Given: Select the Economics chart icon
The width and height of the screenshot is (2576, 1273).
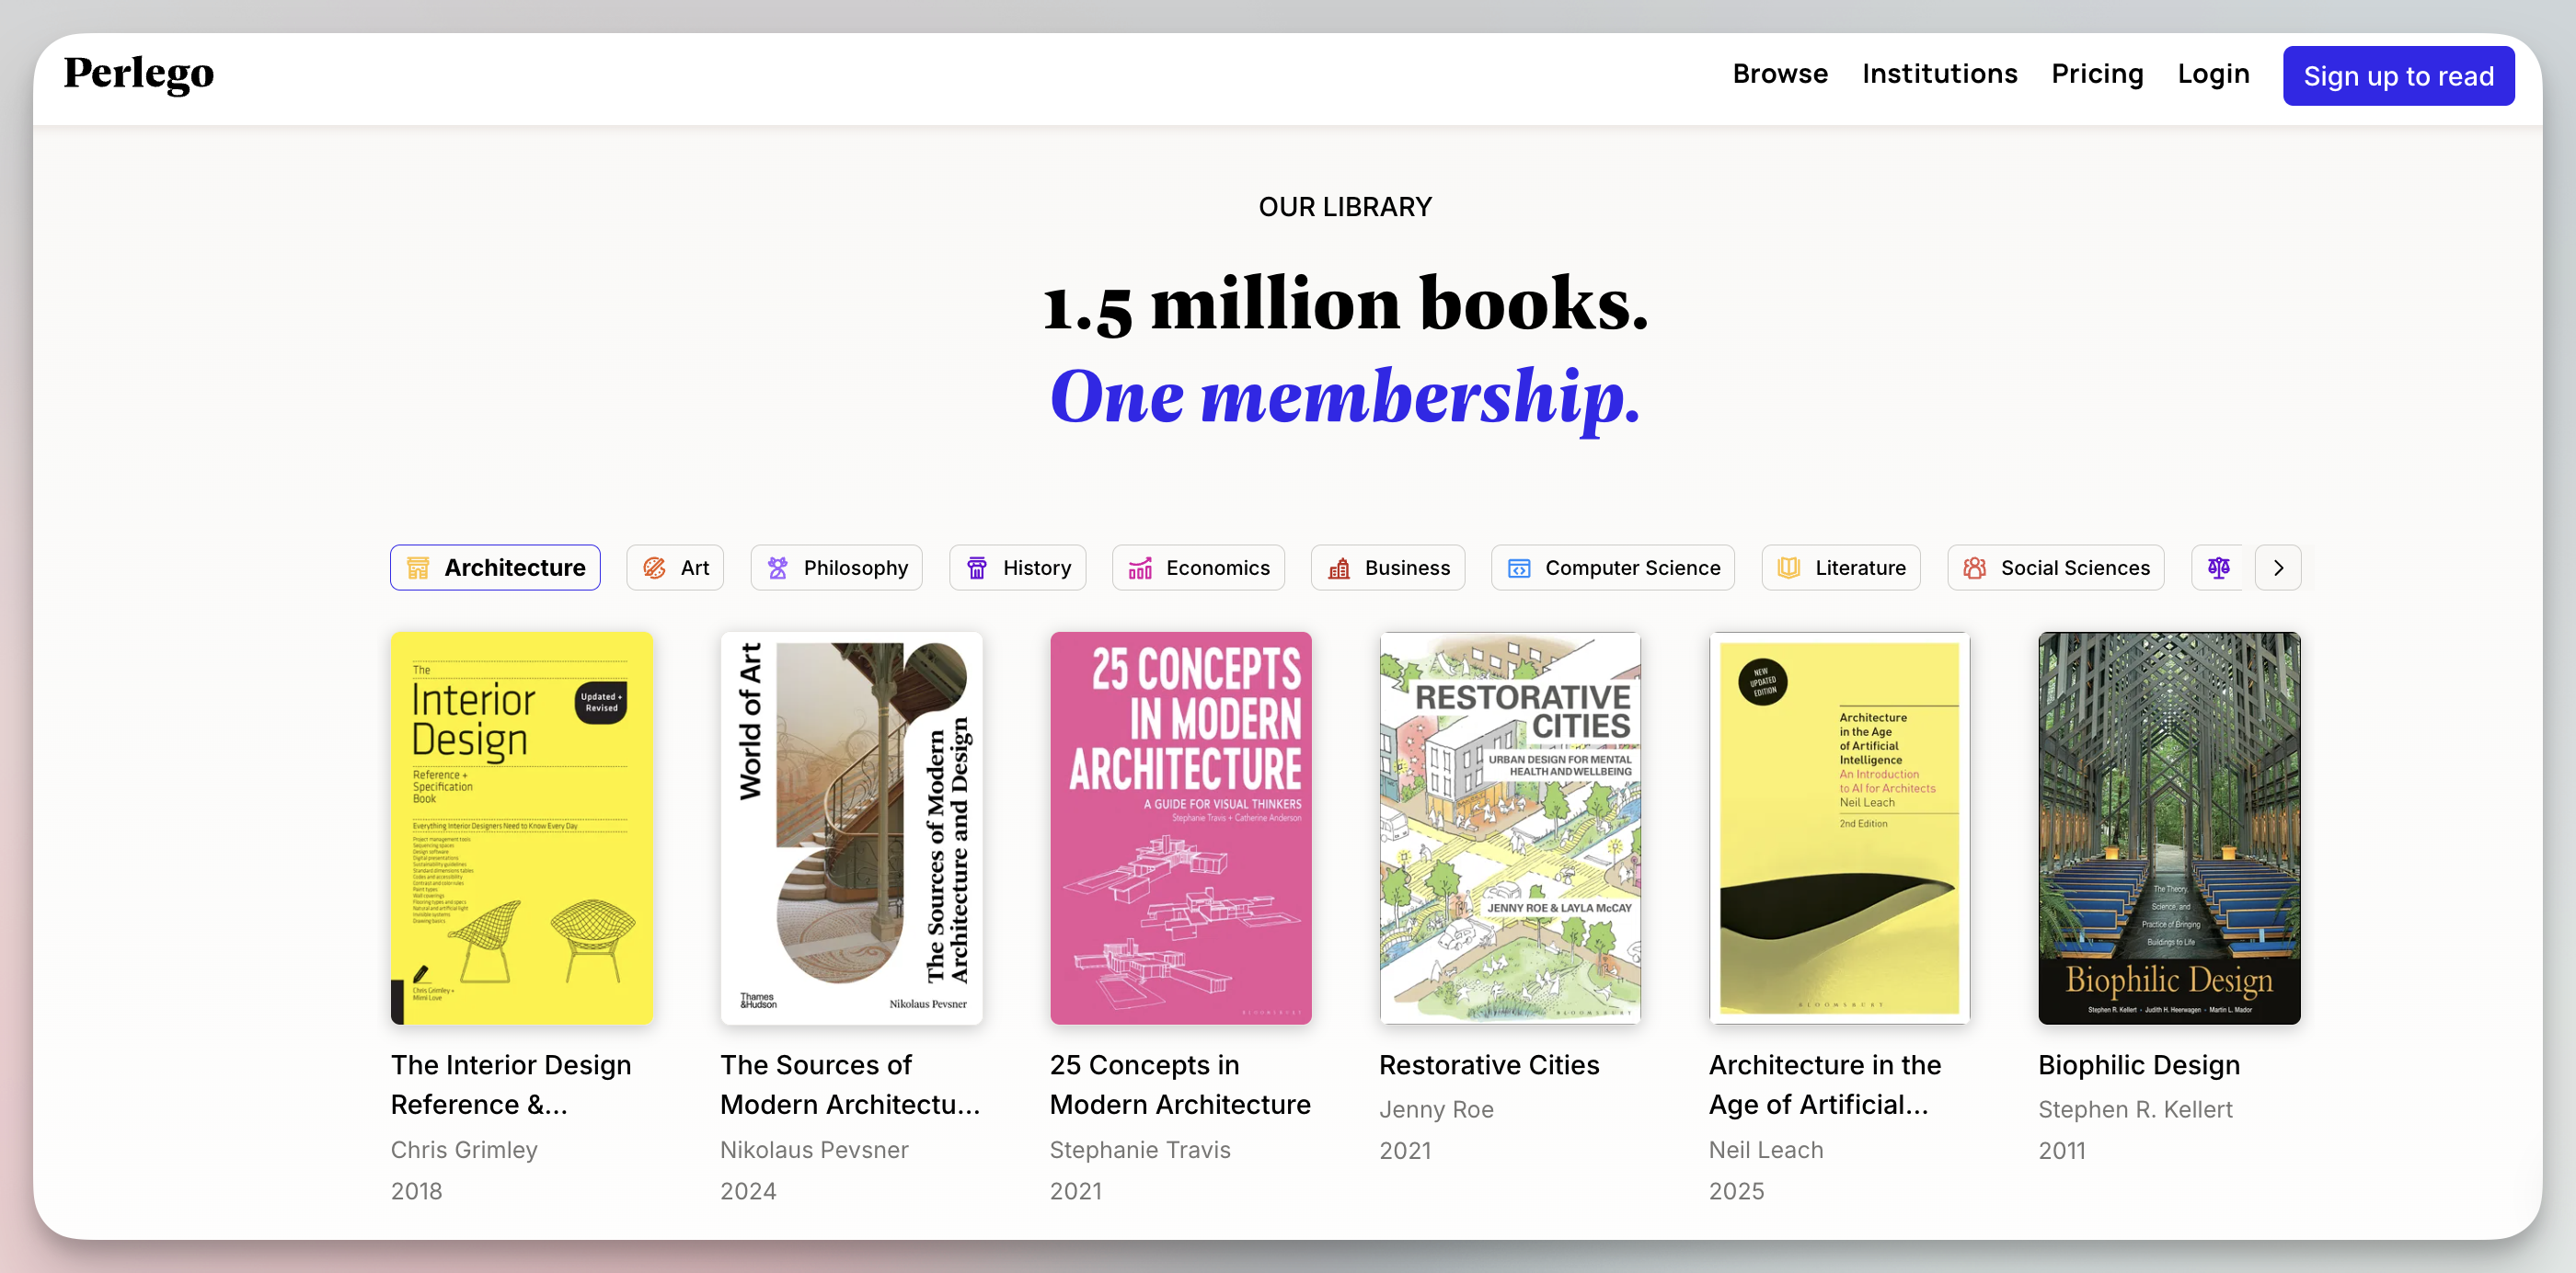Looking at the screenshot, I should coord(1140,568).
